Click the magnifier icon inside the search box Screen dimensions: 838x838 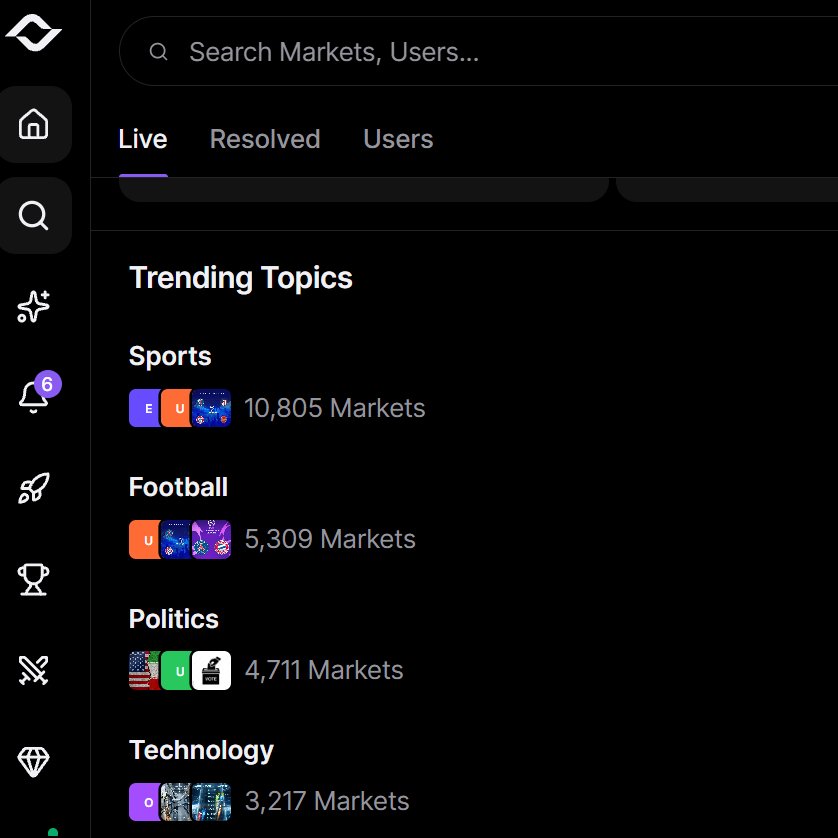click(x=158, y=51)
